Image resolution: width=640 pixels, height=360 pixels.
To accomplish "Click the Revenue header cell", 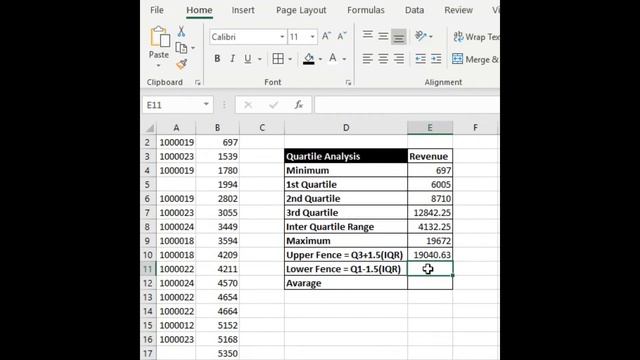I will click(x=430, y=156).
